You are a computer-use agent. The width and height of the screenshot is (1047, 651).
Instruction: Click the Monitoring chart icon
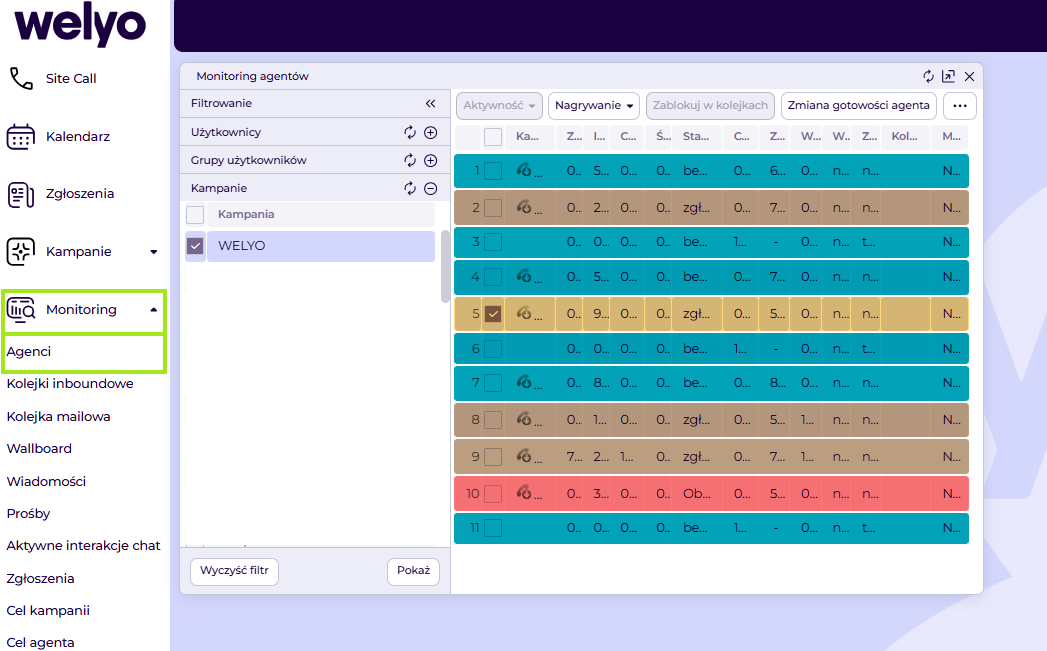(x=21, y=310)
